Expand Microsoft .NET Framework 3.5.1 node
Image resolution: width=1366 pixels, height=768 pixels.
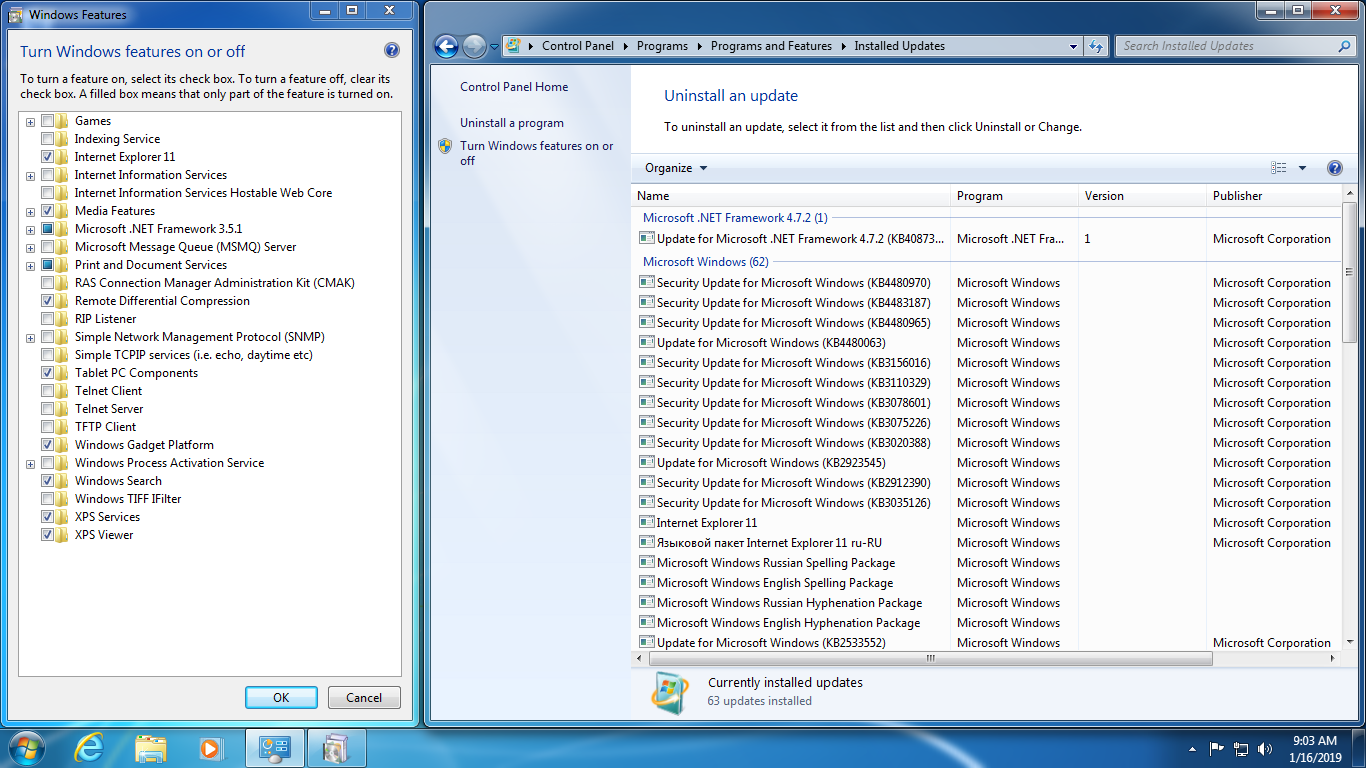(x=31, y=229)
